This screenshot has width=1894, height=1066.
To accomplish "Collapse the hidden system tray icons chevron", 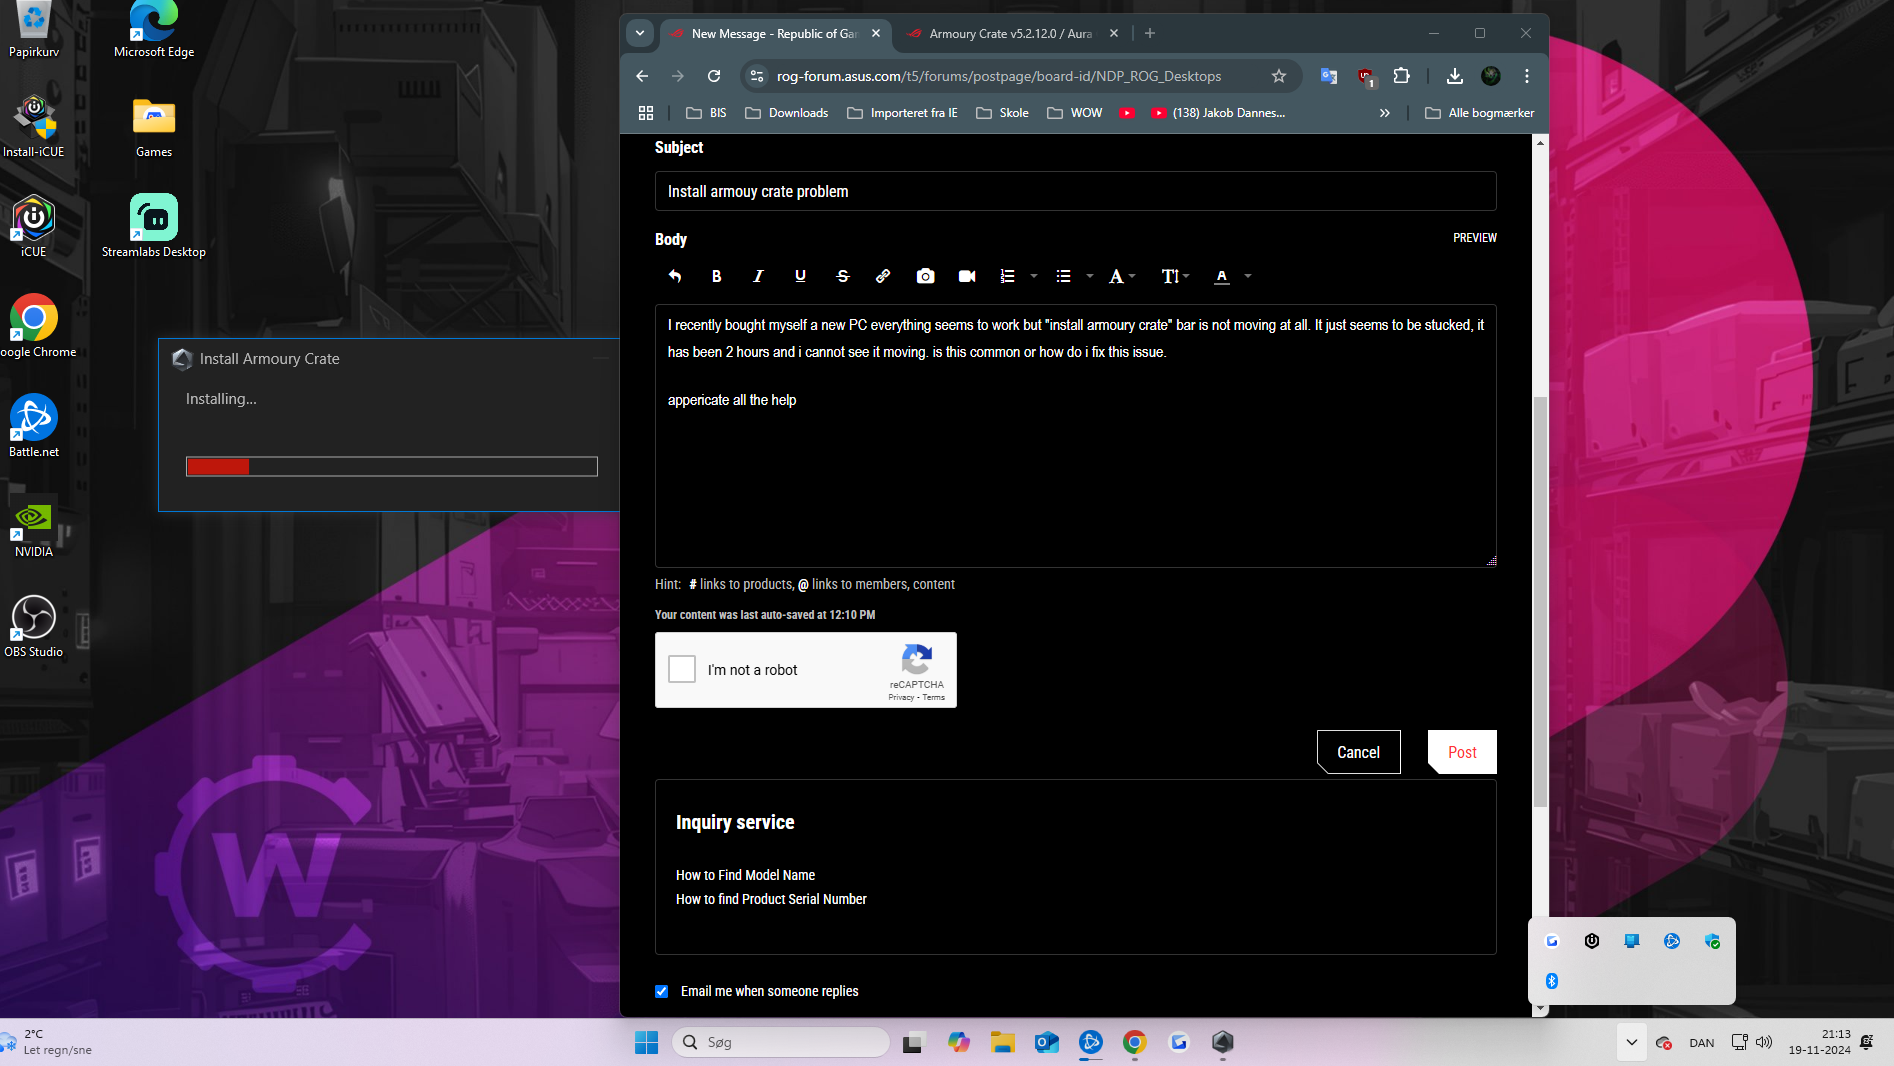I will pos(1632,1042).
